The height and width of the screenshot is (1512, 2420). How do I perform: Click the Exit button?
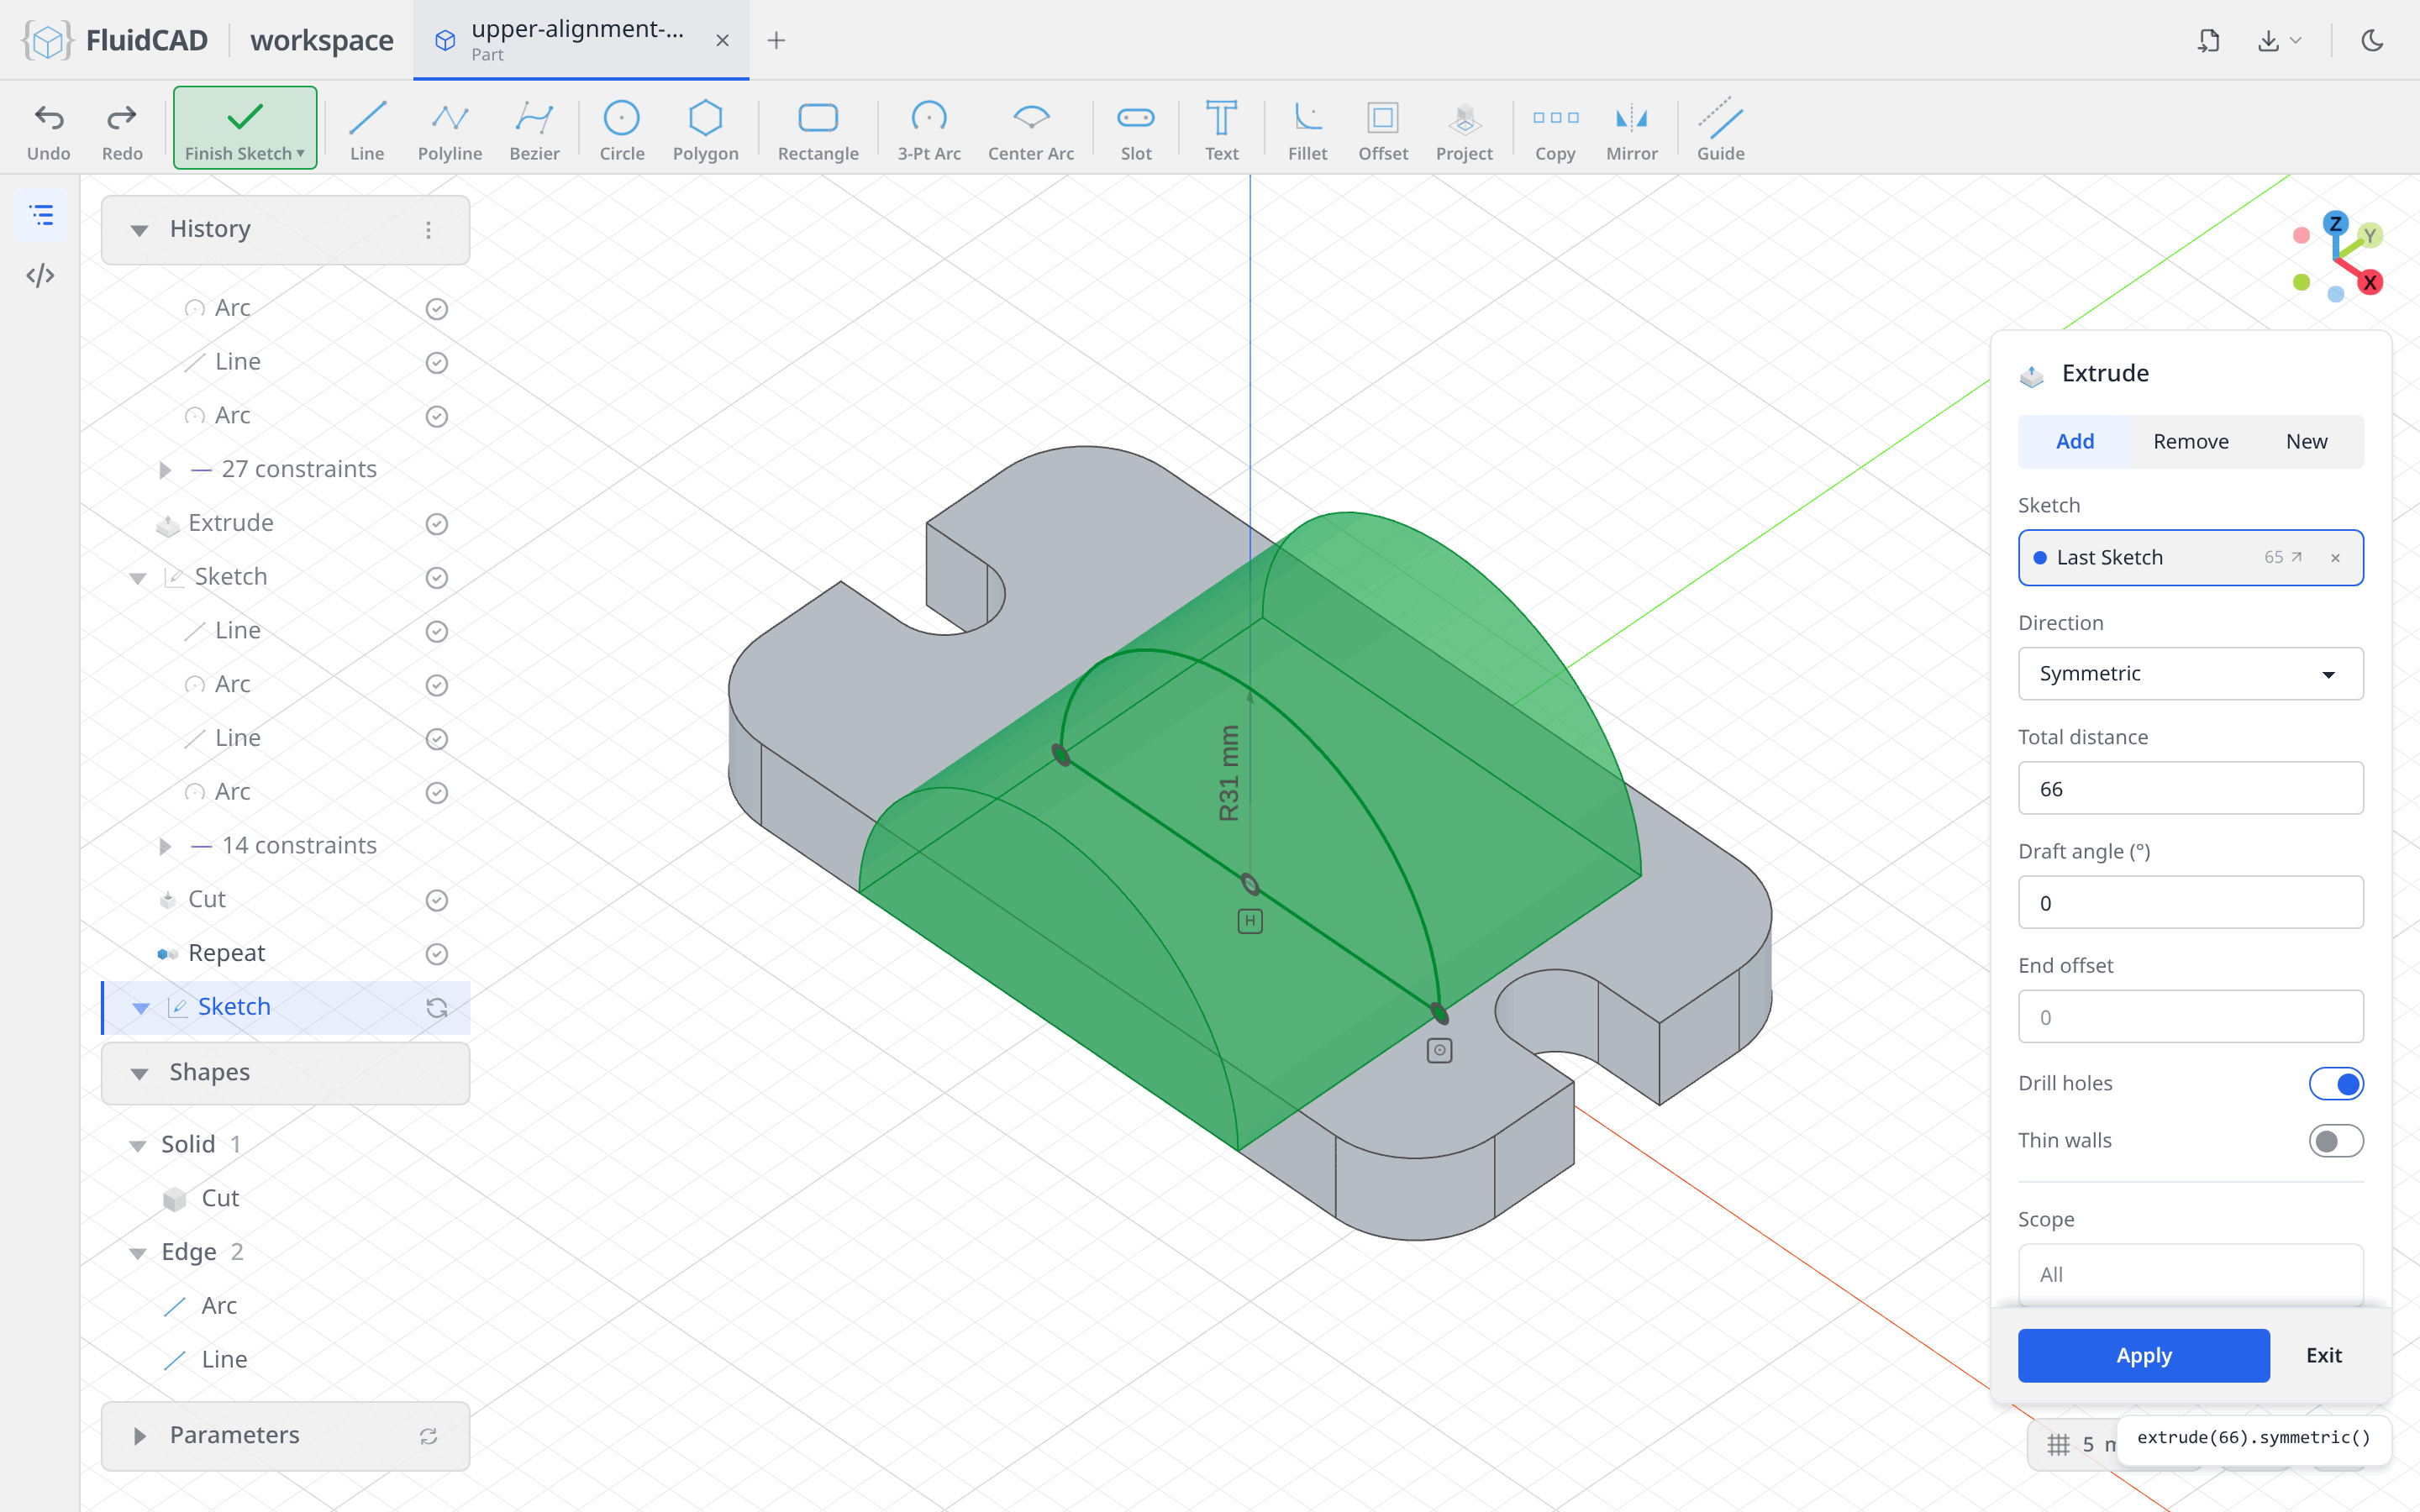(2323, 1356)
